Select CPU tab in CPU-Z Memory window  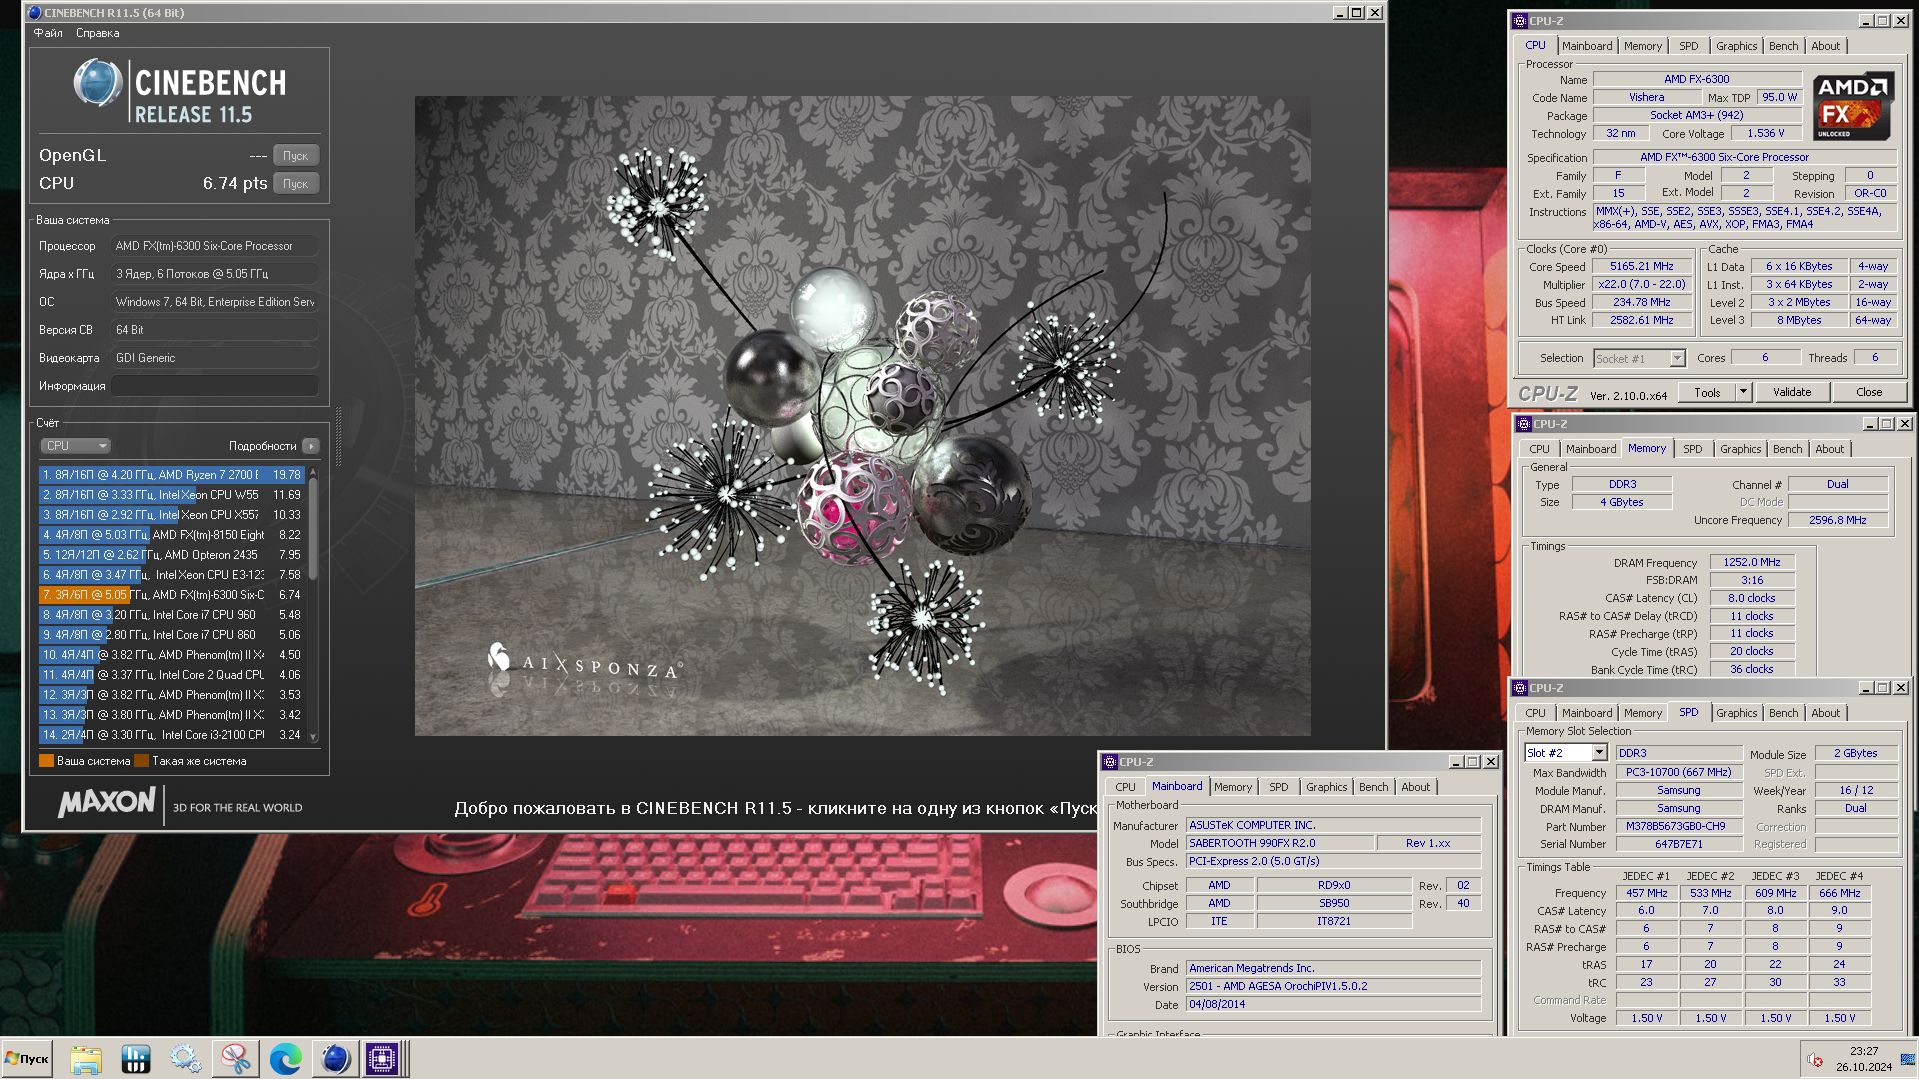coord(1539,449)
